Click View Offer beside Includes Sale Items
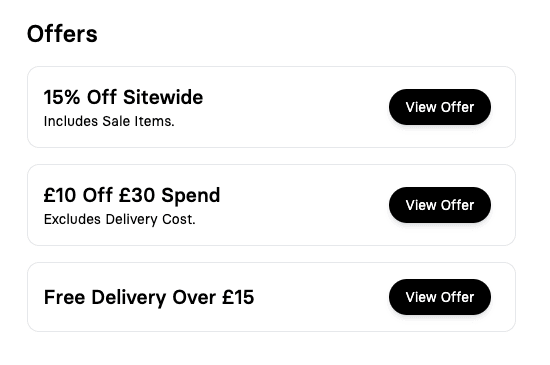550x365 pixels. pyautogui.click(x=440, y=107)
